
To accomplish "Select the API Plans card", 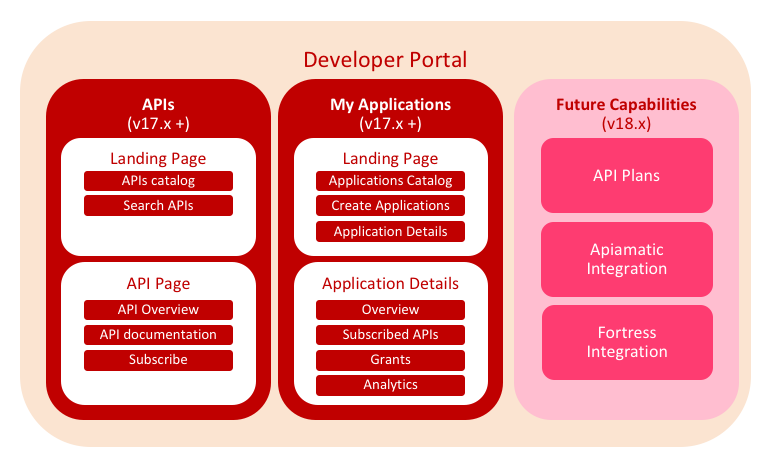I will (x=627, y=175).
